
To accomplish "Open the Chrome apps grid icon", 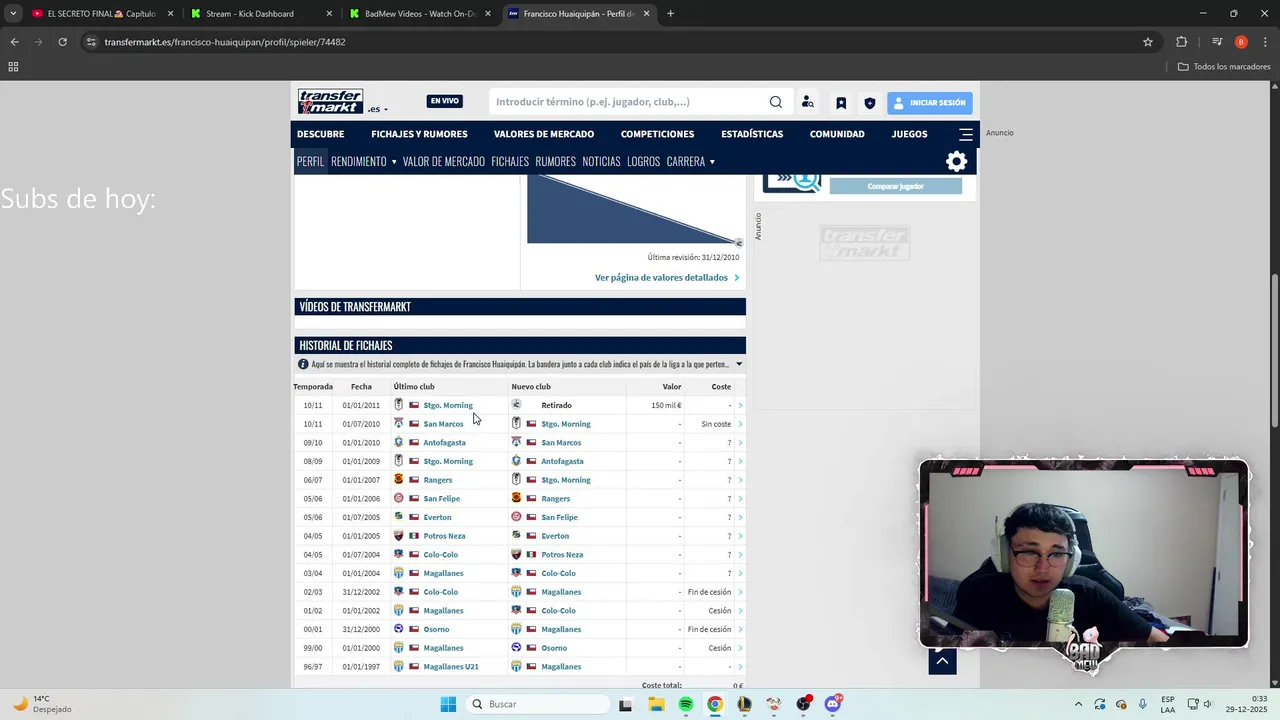I will pyautogui.click(x=13, y=67).
